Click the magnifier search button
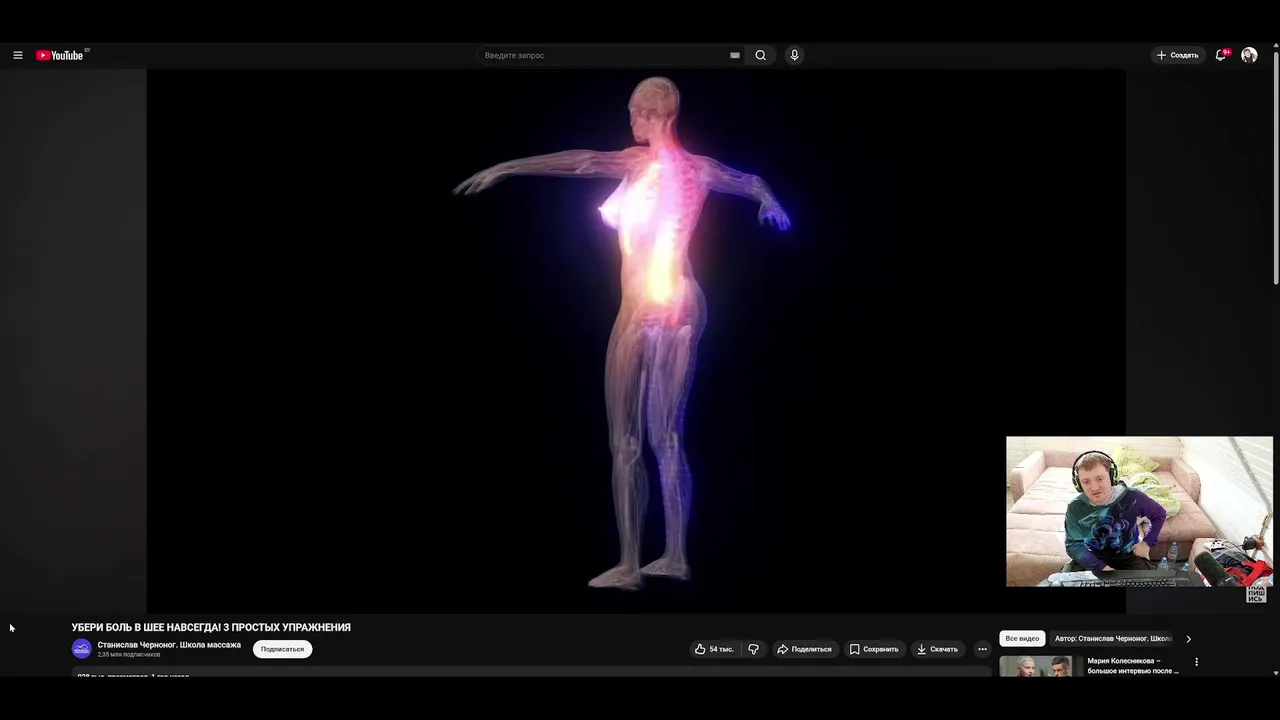The height and width of the screenshot is (720, 1280). point(761,55)
